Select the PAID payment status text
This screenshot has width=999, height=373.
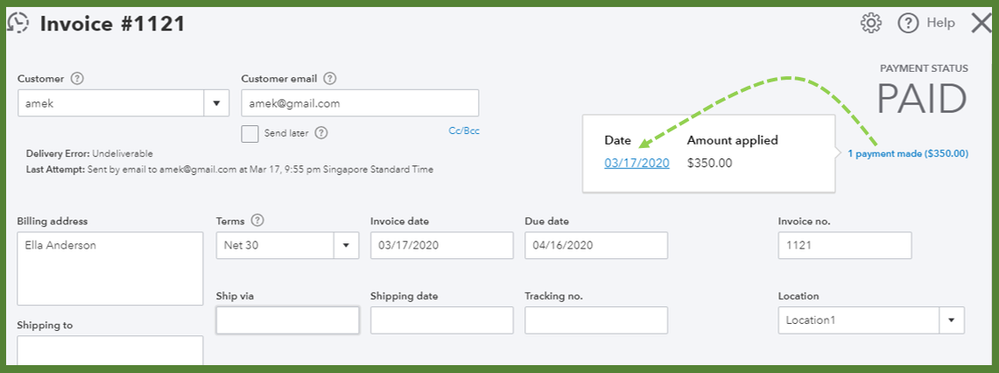(922, 99)
